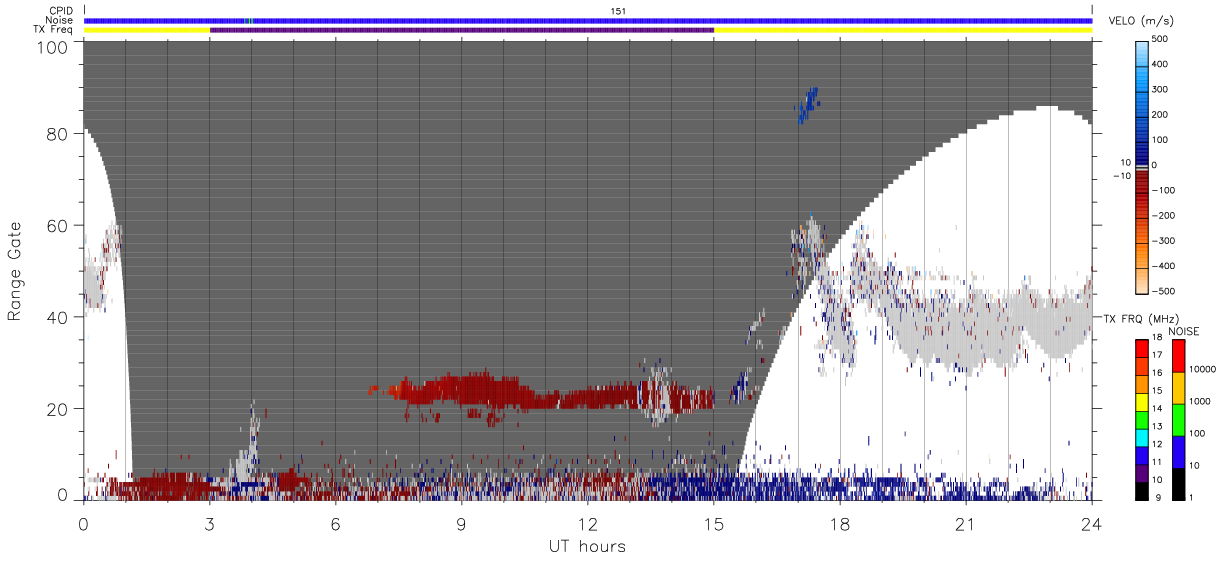Click the 6 tick on UT hours axis

336,523
